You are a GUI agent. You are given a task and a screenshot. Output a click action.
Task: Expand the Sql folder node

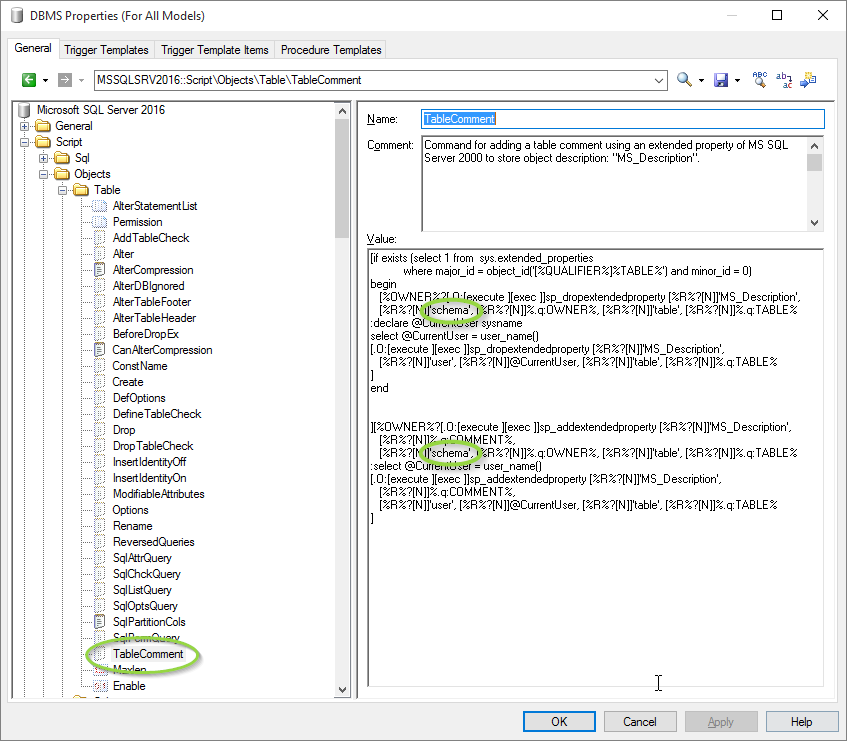43,158
